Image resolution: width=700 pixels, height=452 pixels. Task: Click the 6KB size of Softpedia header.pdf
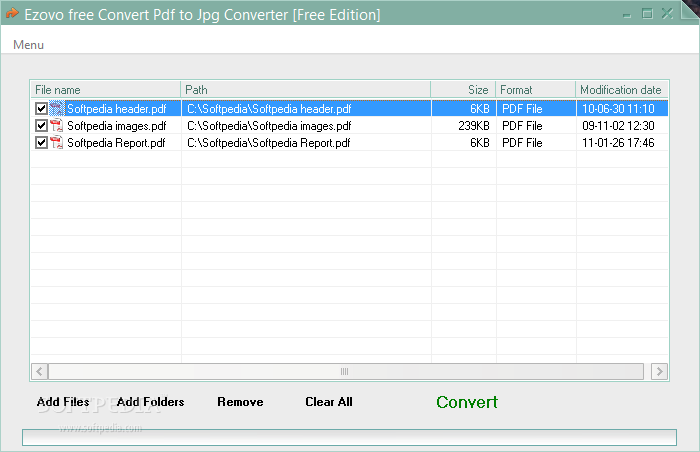pyautogui.click(x=479, y=109)
